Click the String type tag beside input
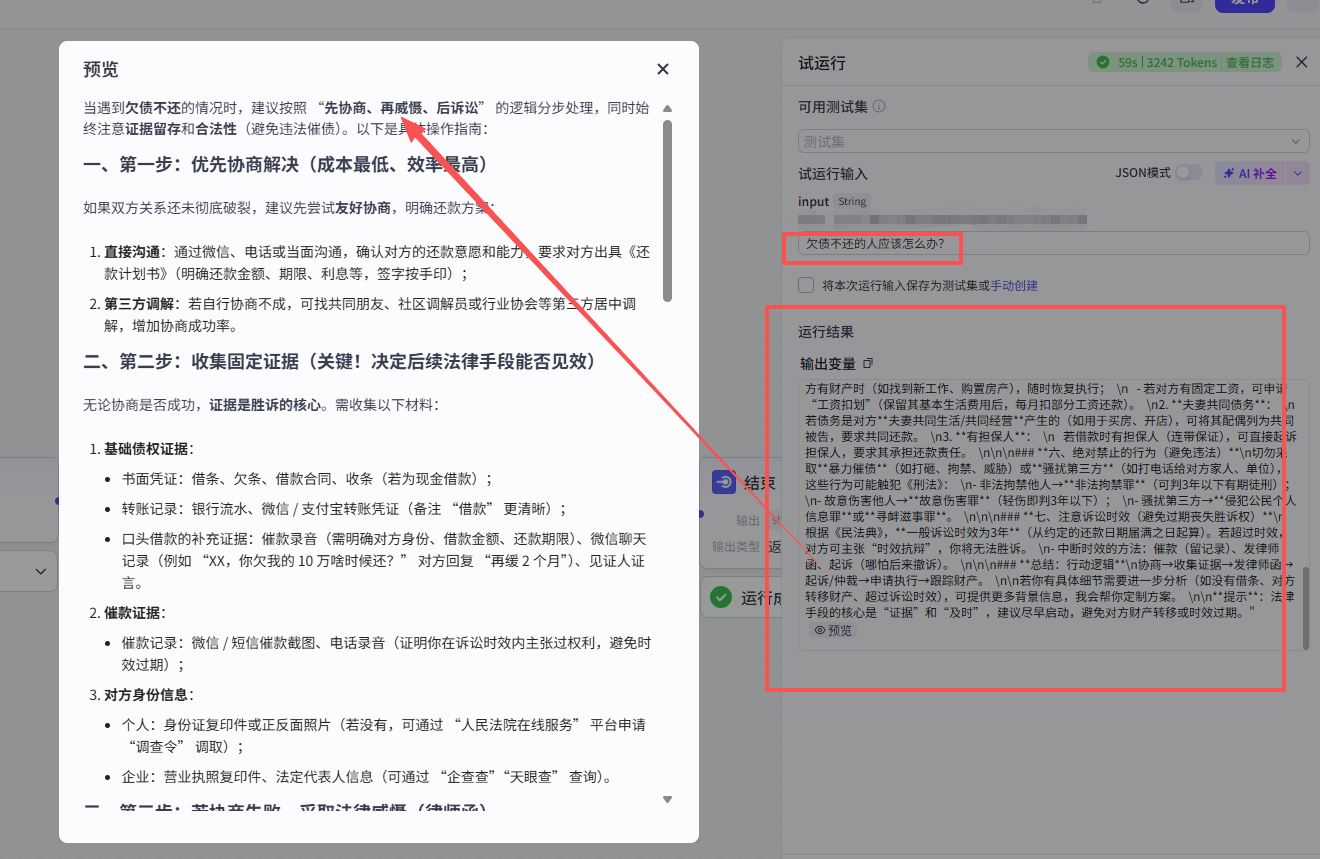Viewport: 1320px width, 859px height. point(853,201)
